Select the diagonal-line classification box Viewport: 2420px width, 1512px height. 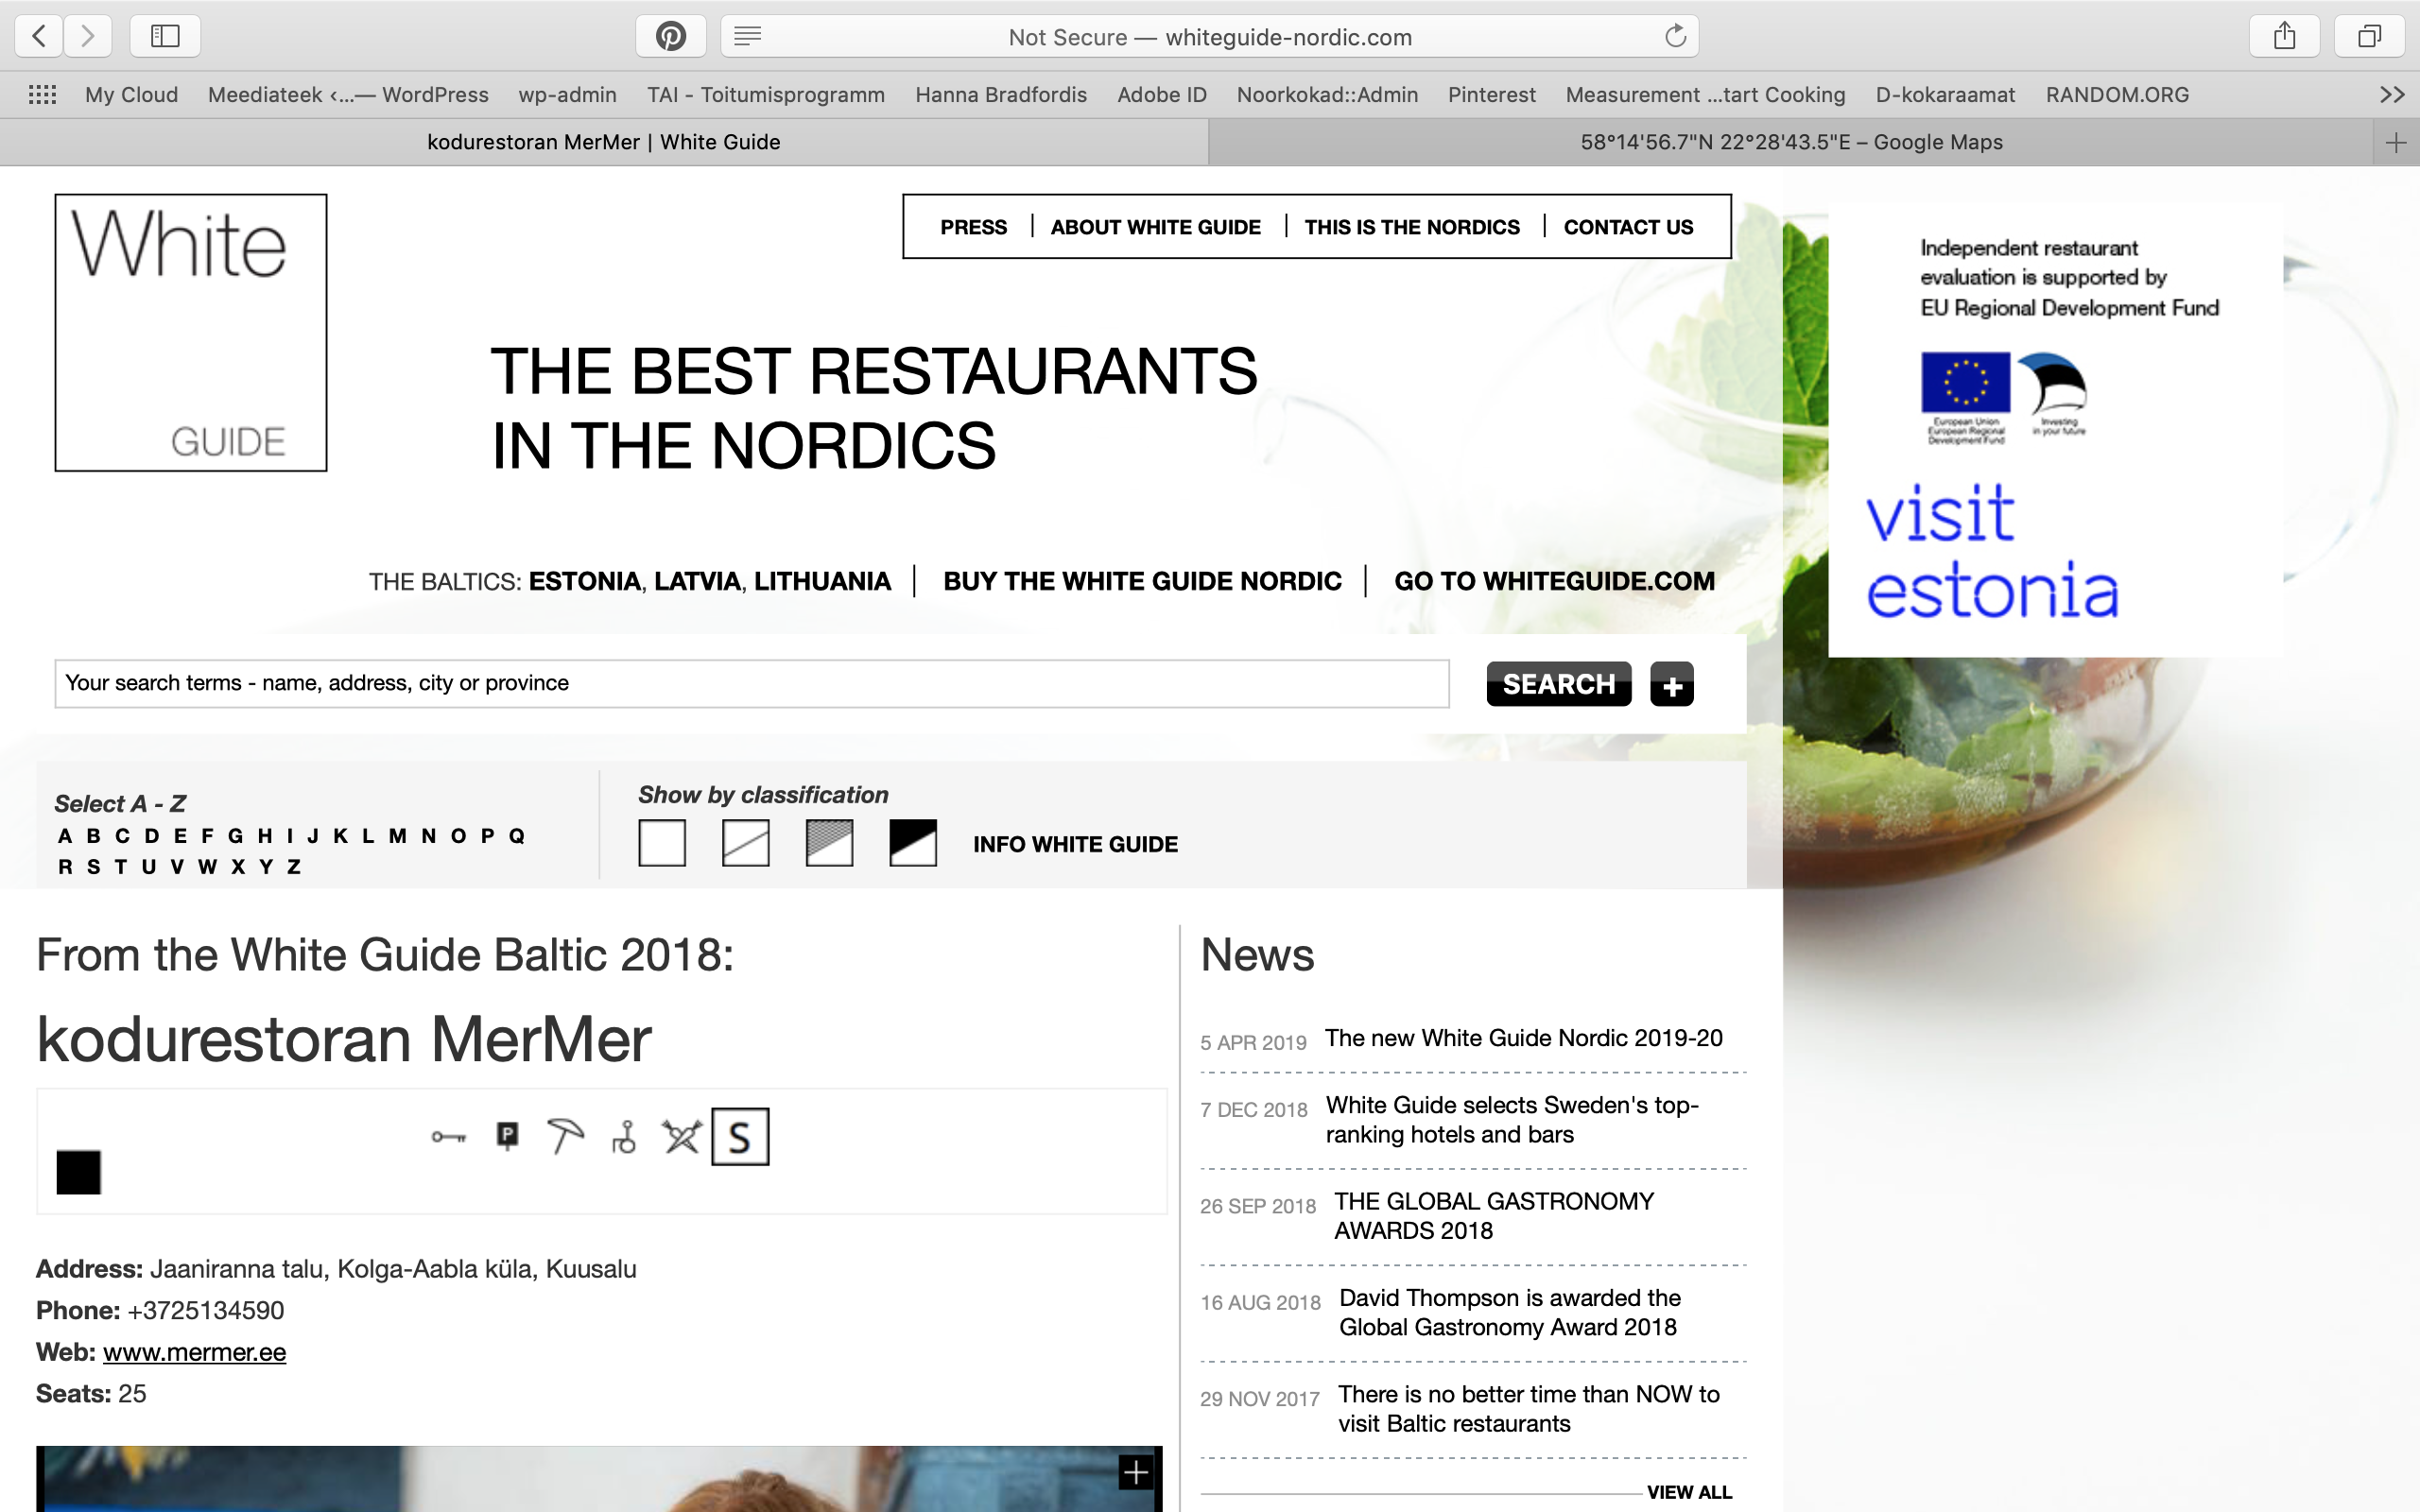[745, 843]
